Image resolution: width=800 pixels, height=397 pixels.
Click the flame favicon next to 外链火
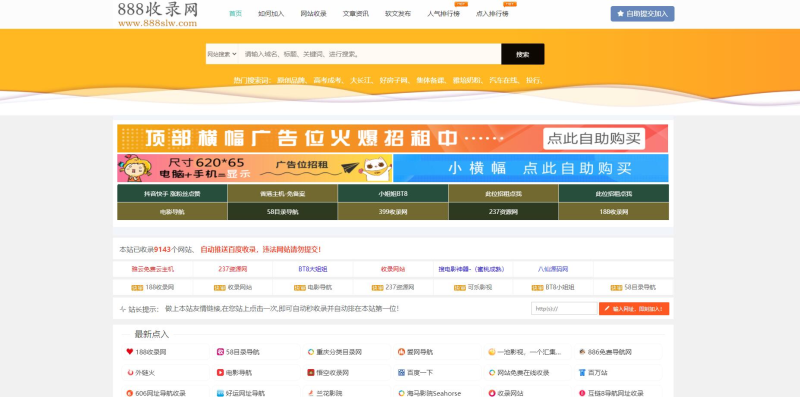pos(130,373)
